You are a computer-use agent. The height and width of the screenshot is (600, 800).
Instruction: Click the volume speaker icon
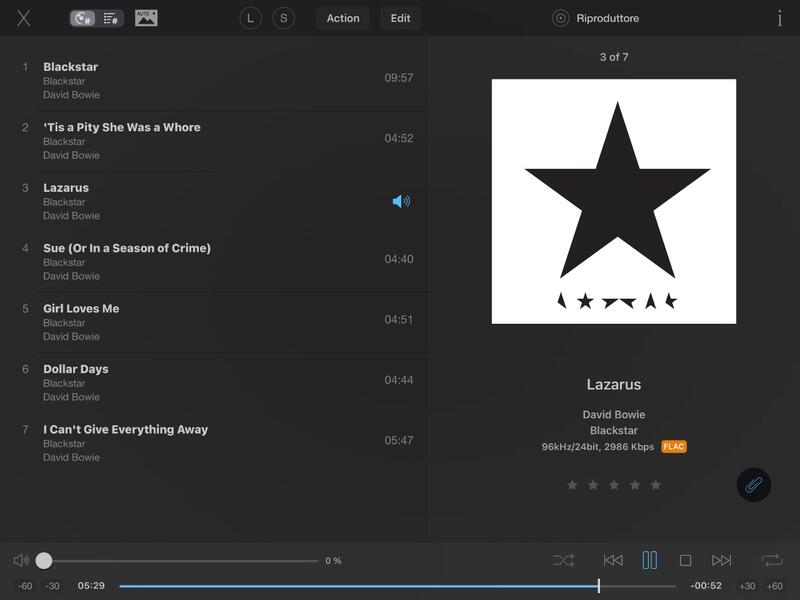[x=21, y=561]
